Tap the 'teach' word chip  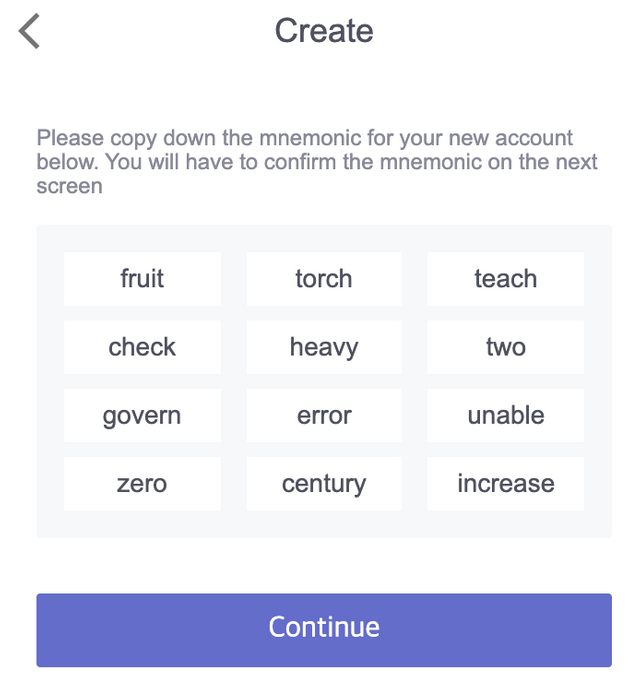(x=505, y=279)
